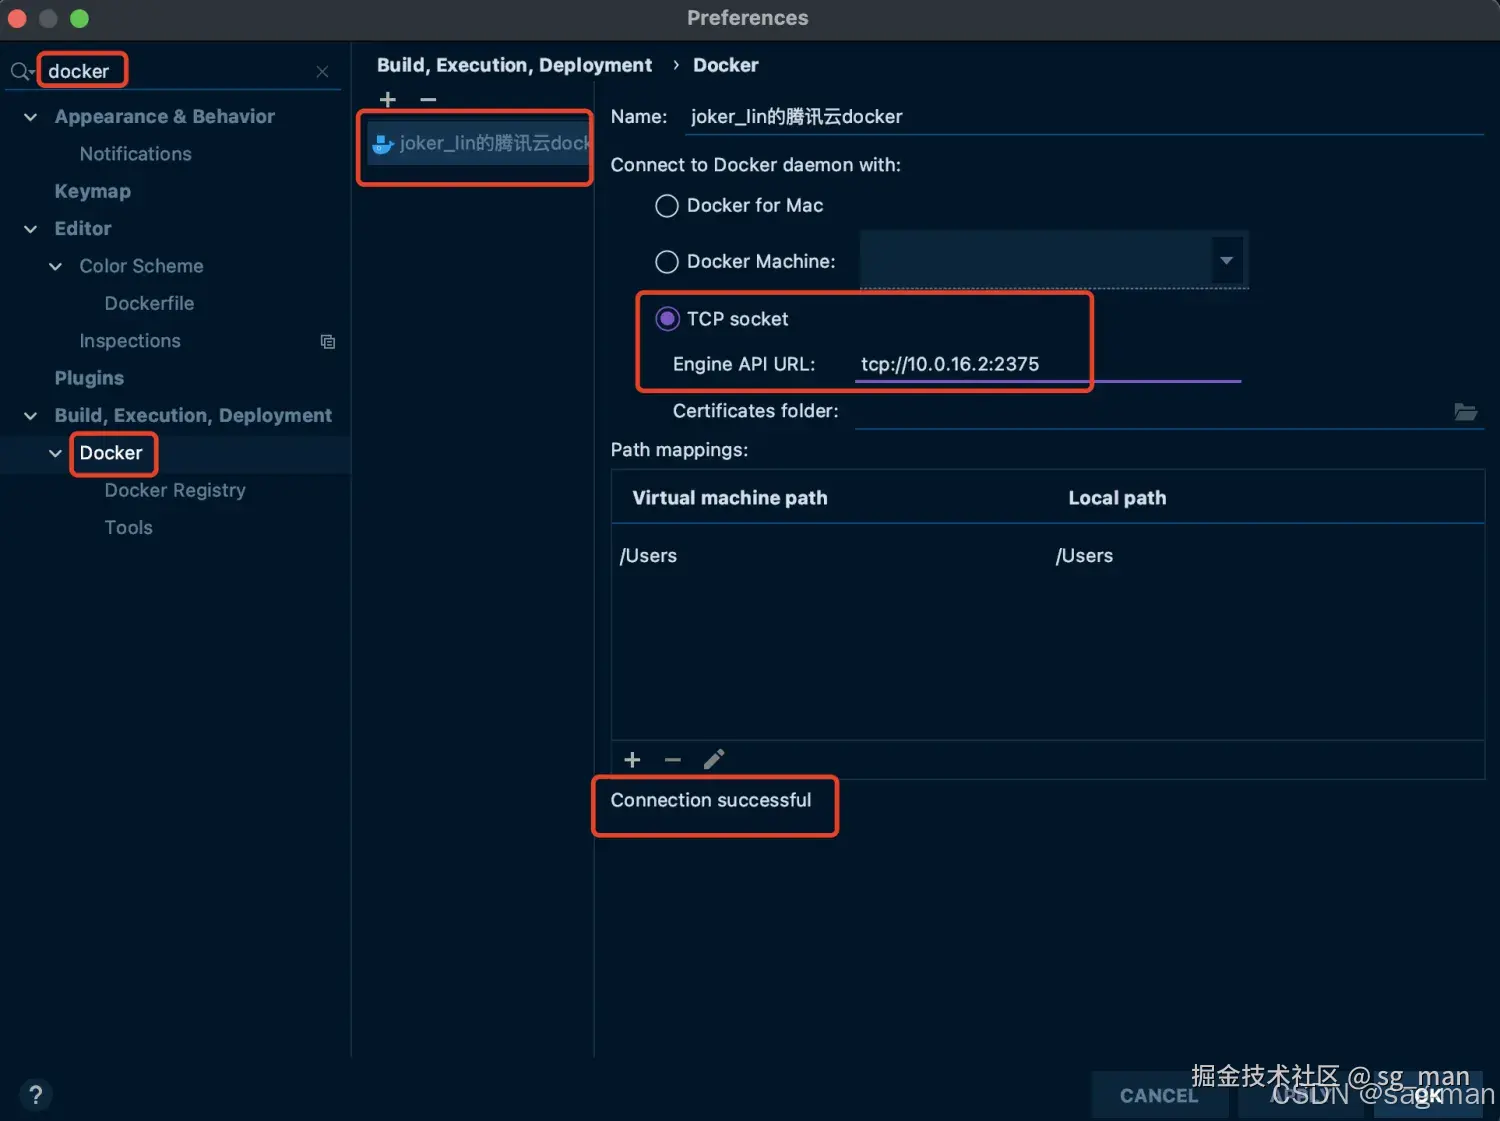
Task: Open Notifications settings
Action: pyautogui.click(x=135, y=154)
